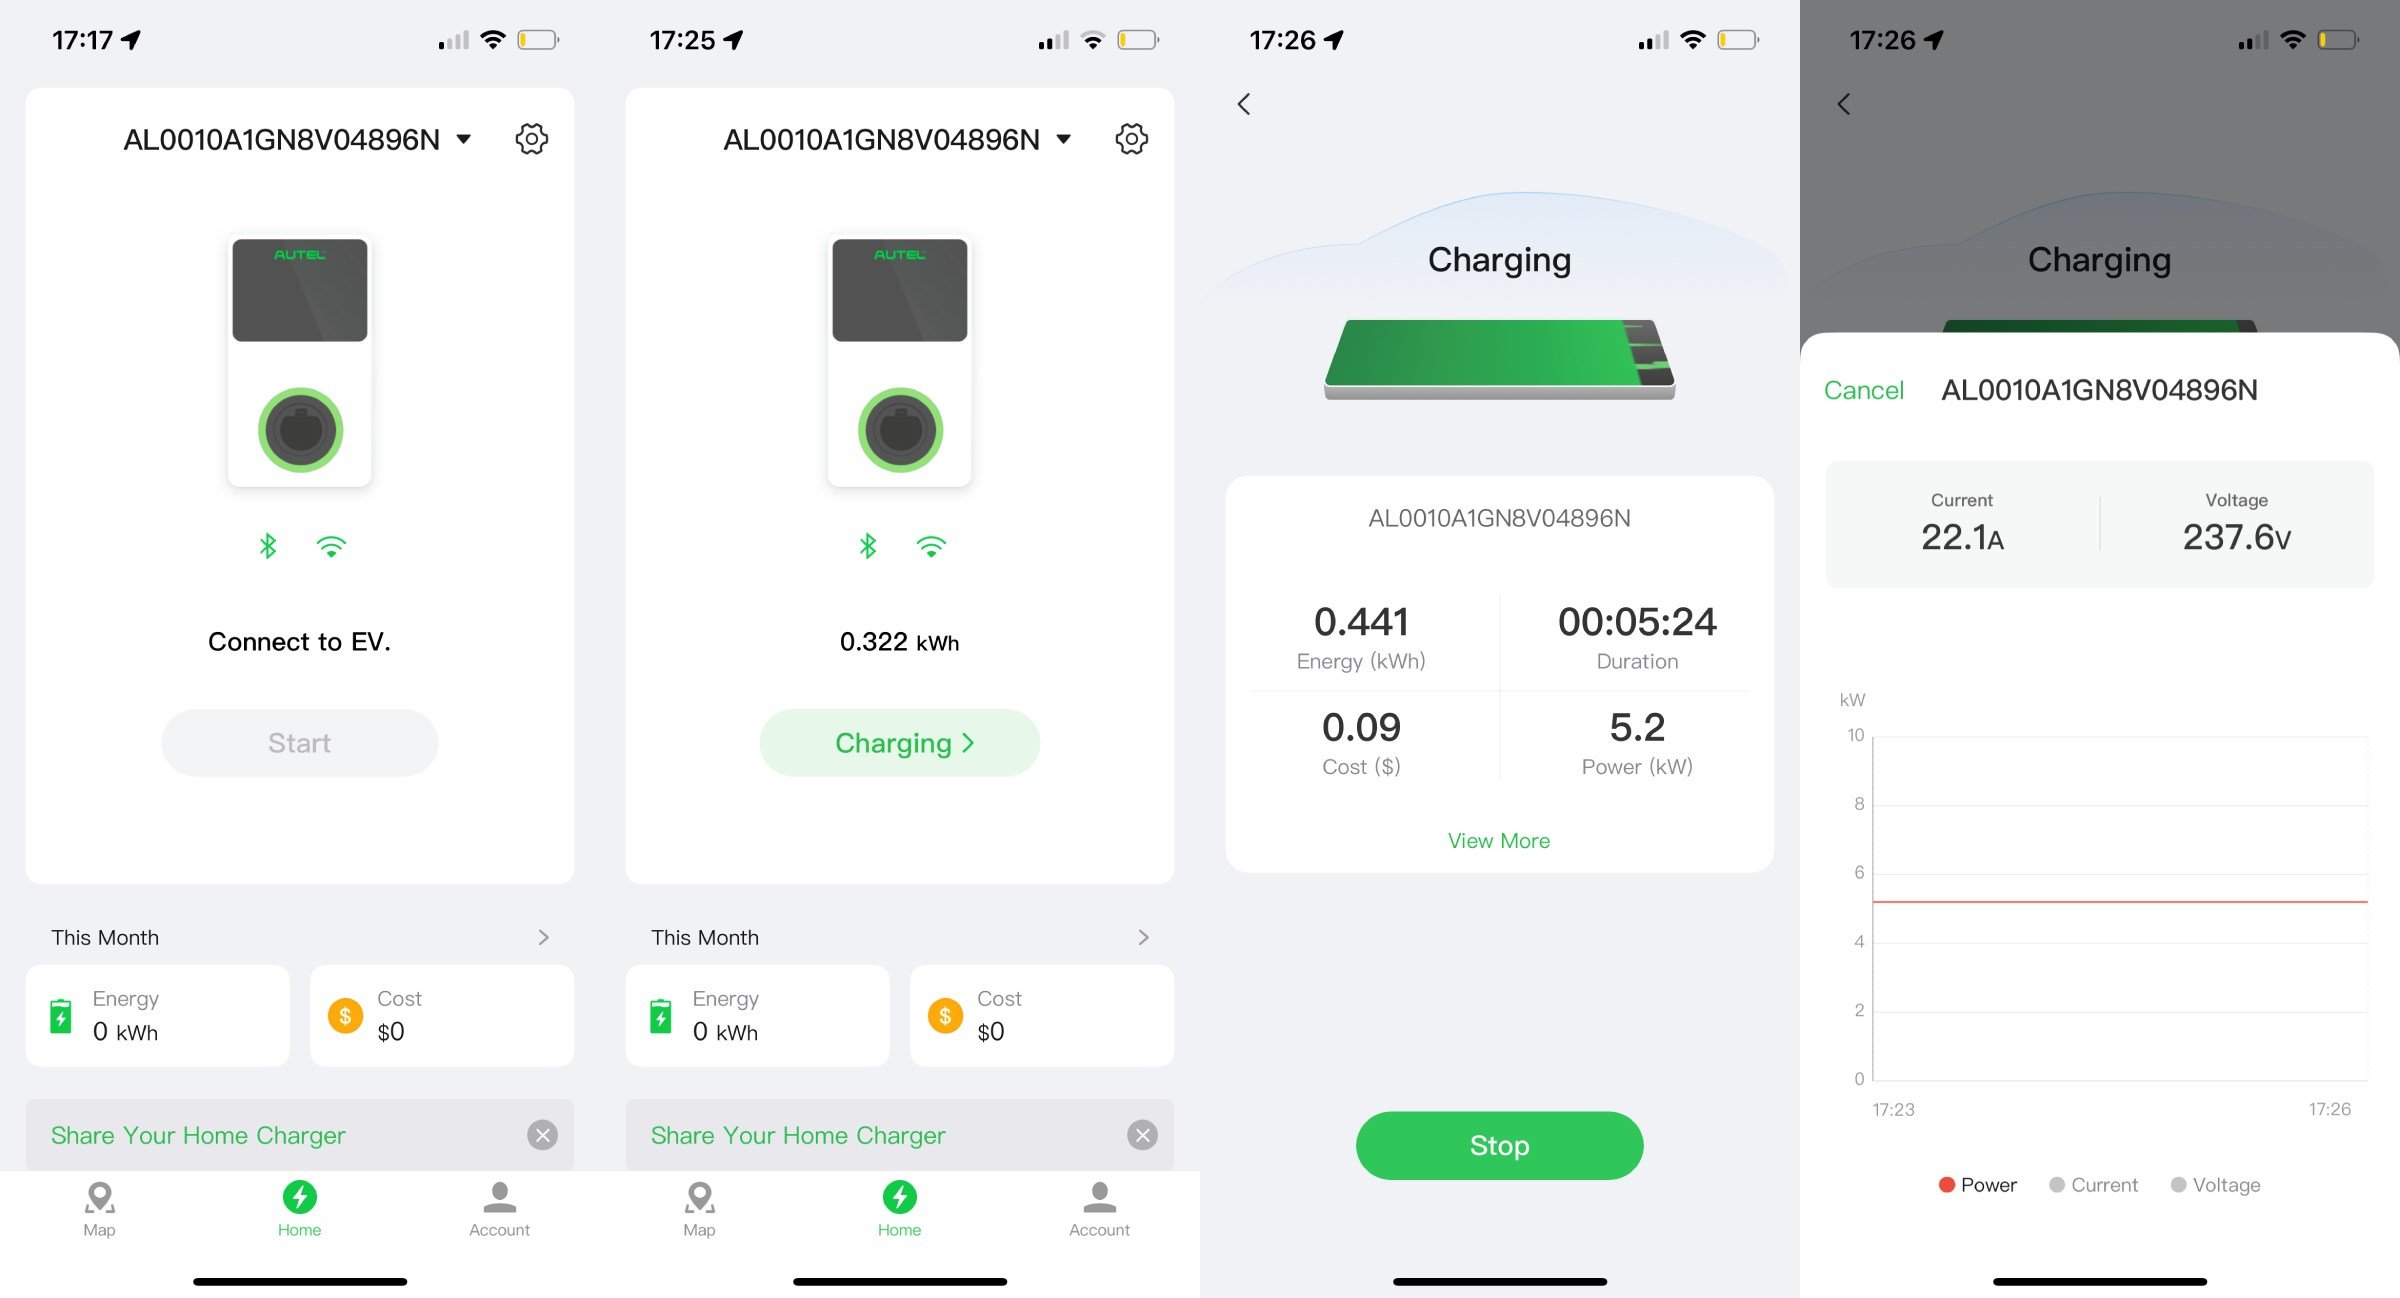
Task: Tap the settings gear icon AL0010A1GN8V04896N
Action: (534, 139)
